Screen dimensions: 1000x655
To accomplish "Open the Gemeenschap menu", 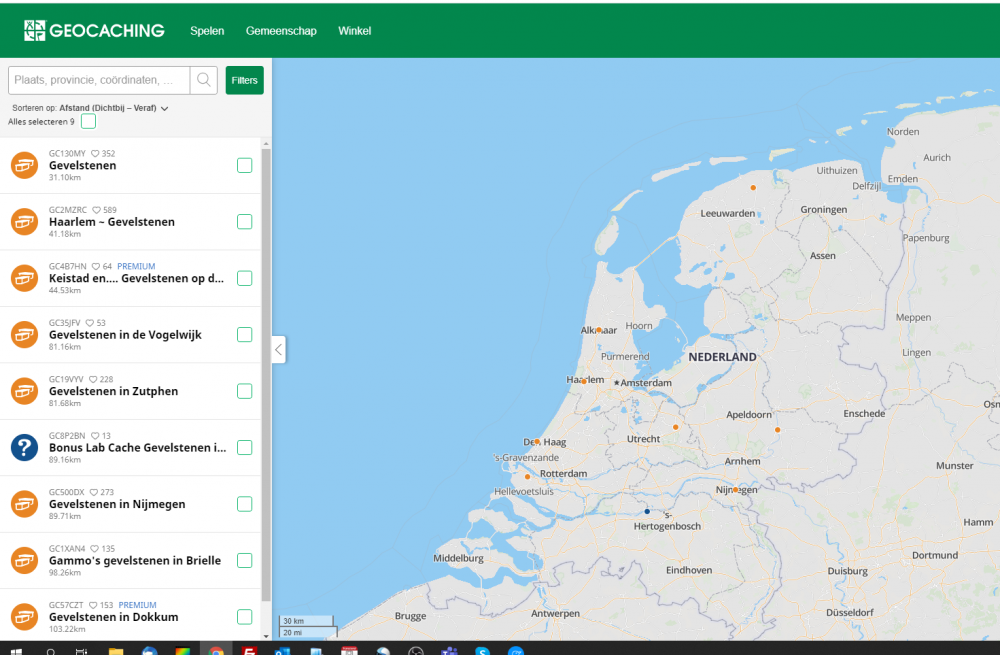I will [x=281, y=31].
